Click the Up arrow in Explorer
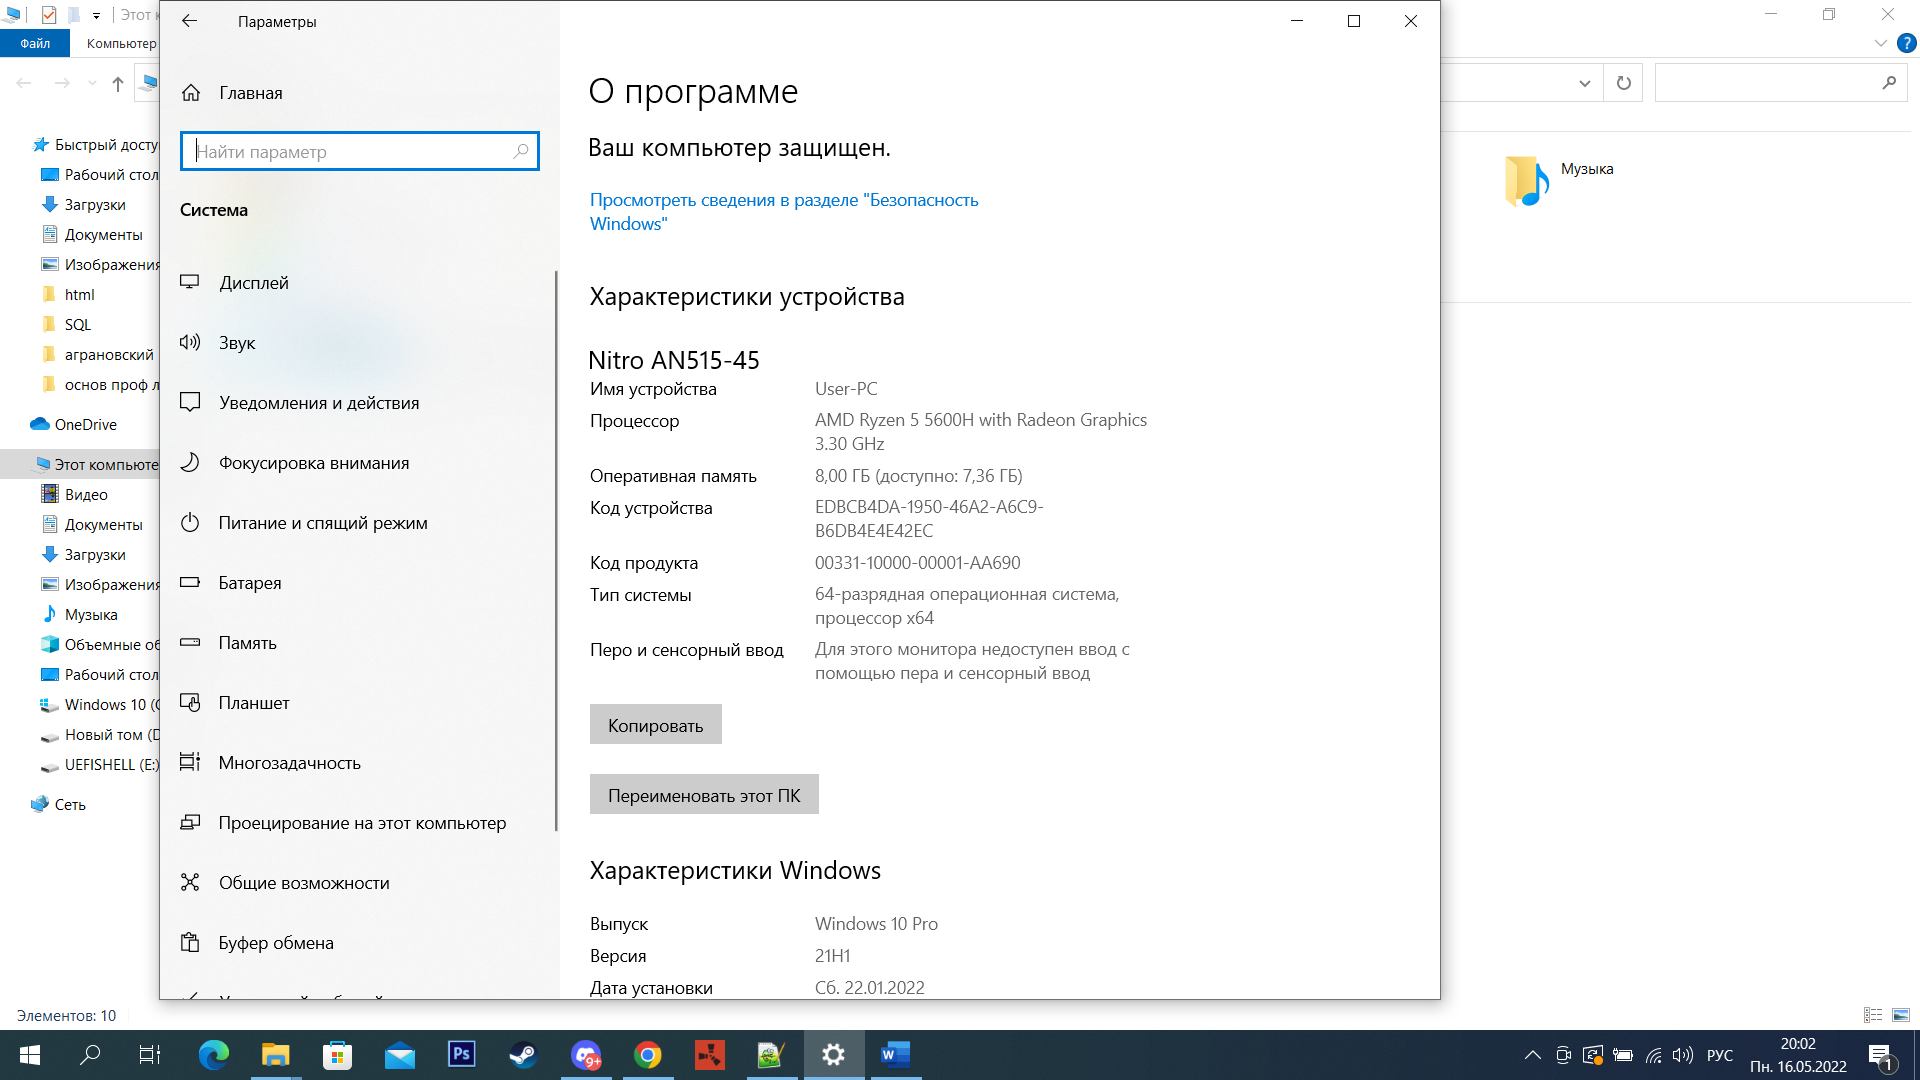1920x1080 pixels. [118, 84]
